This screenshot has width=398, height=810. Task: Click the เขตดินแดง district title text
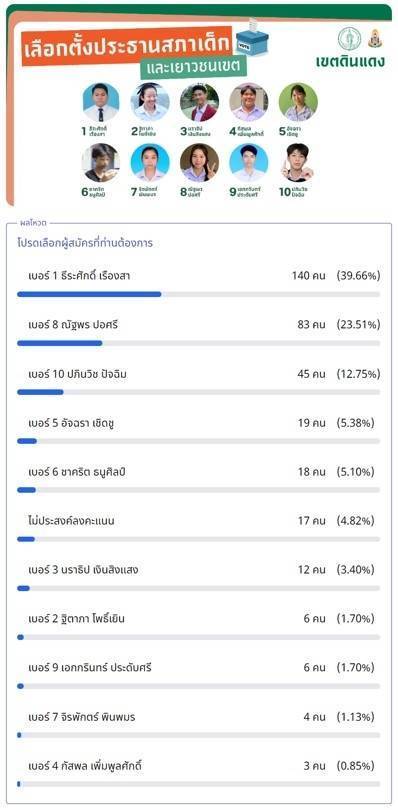pos(350,61)
